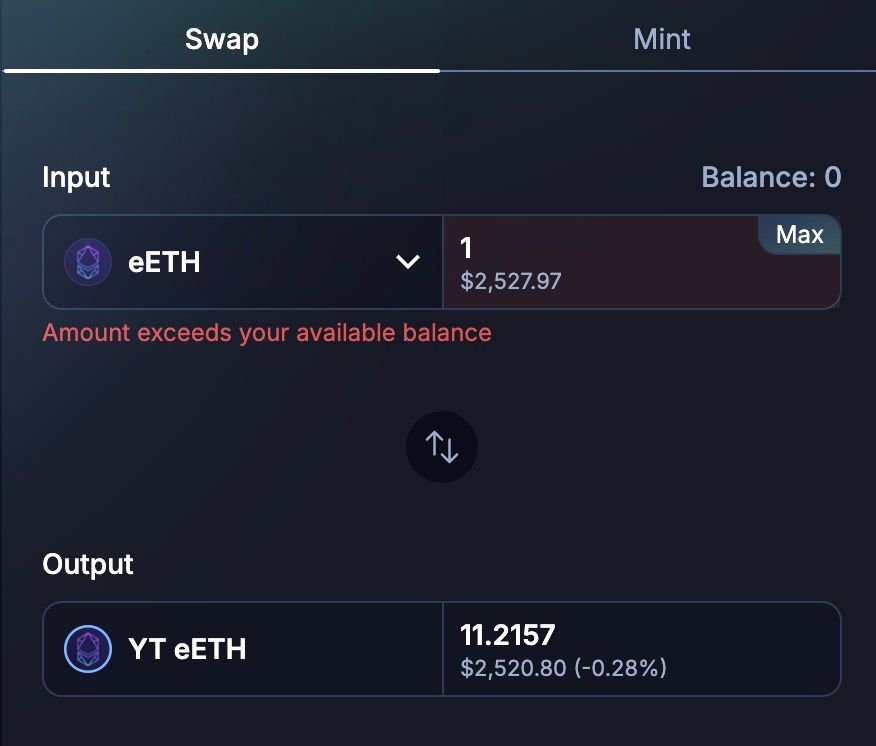
Task: Click the YT eETH output token name
Action: (x=187, y=649)
